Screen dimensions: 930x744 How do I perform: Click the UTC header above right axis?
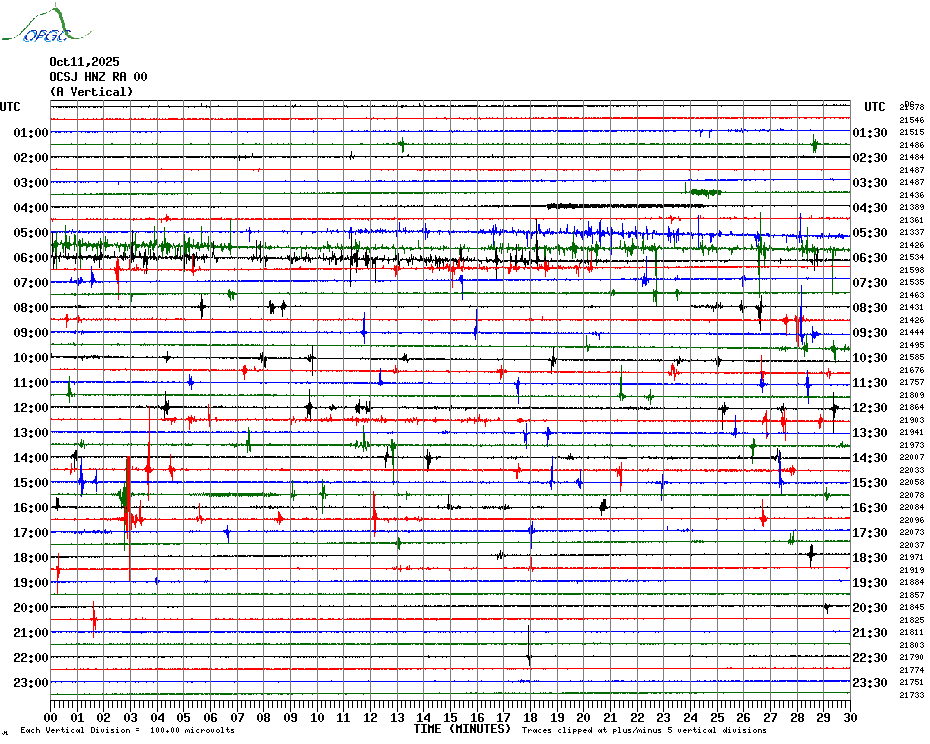point(874,107)
